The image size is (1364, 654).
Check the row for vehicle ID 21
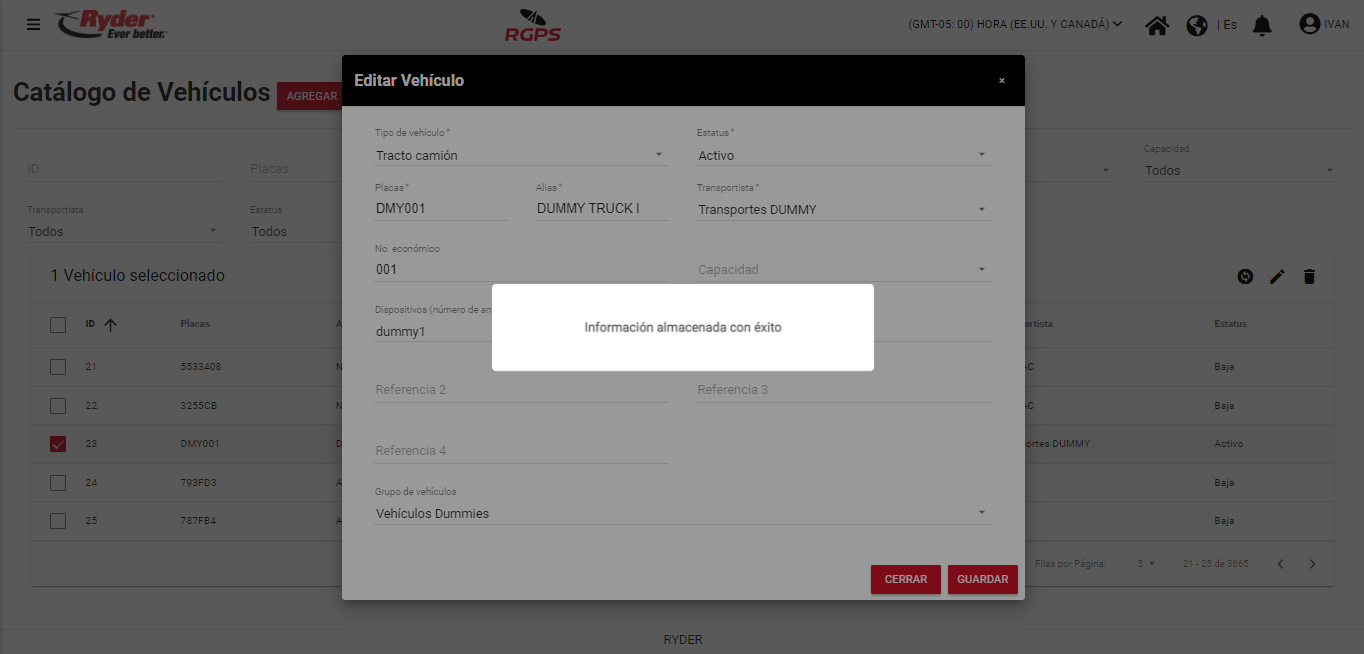point(58,367)
